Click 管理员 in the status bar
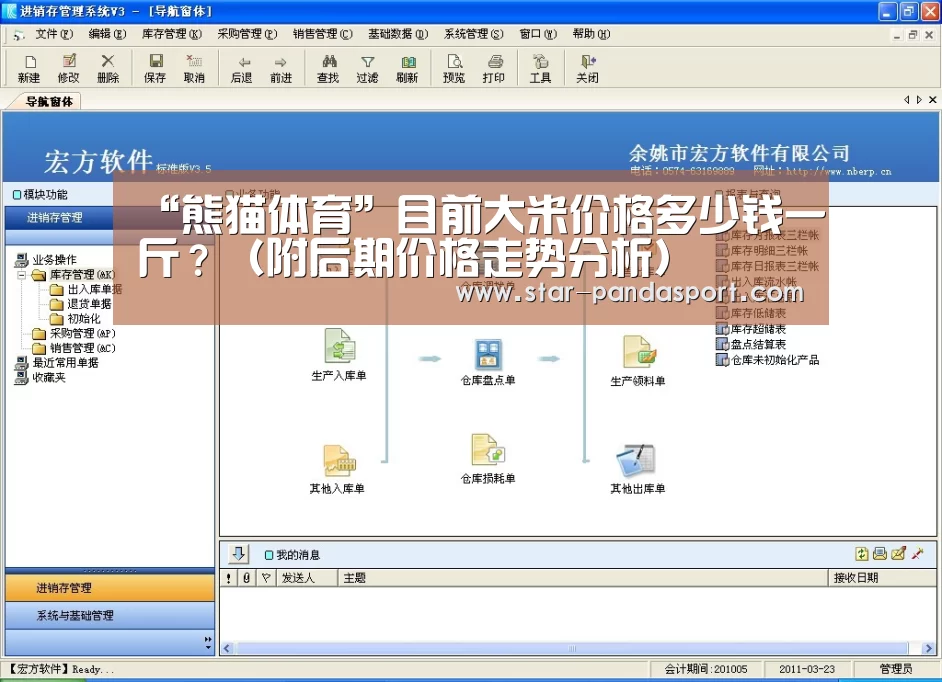Screen dimensions: 942x682 [896, 669]
